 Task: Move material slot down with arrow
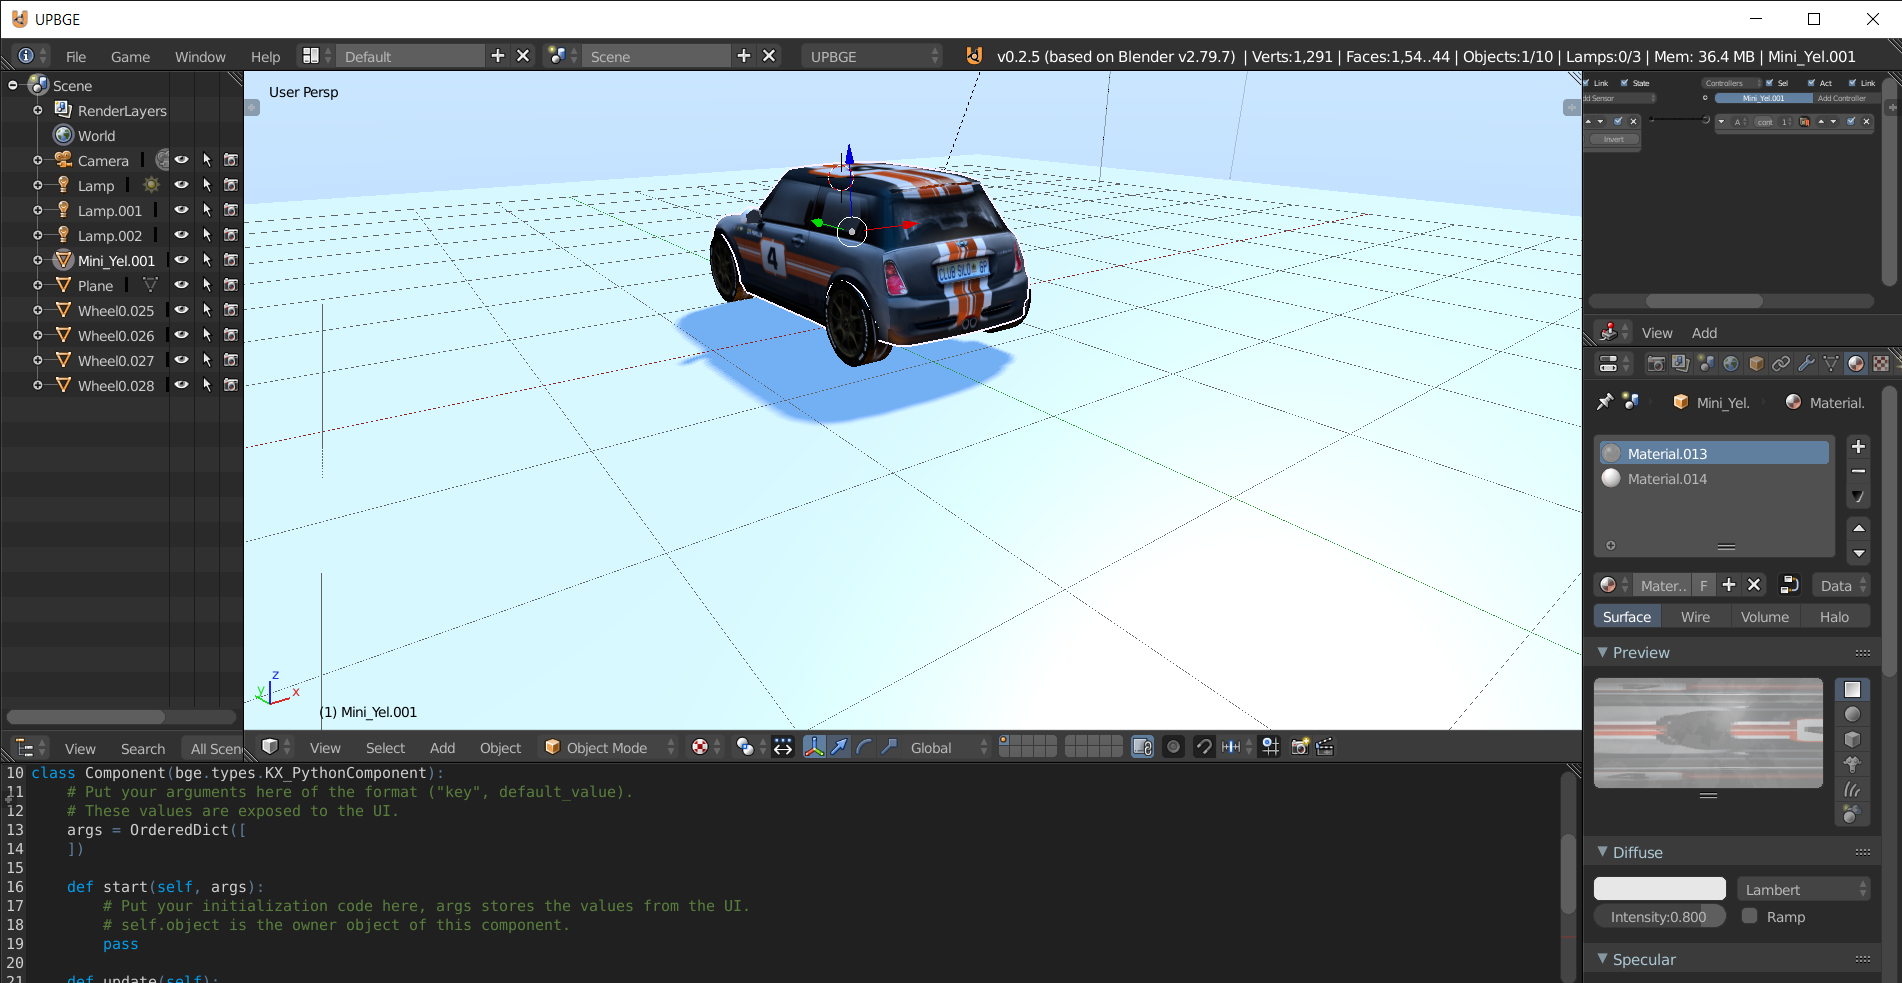(1858, 553)
